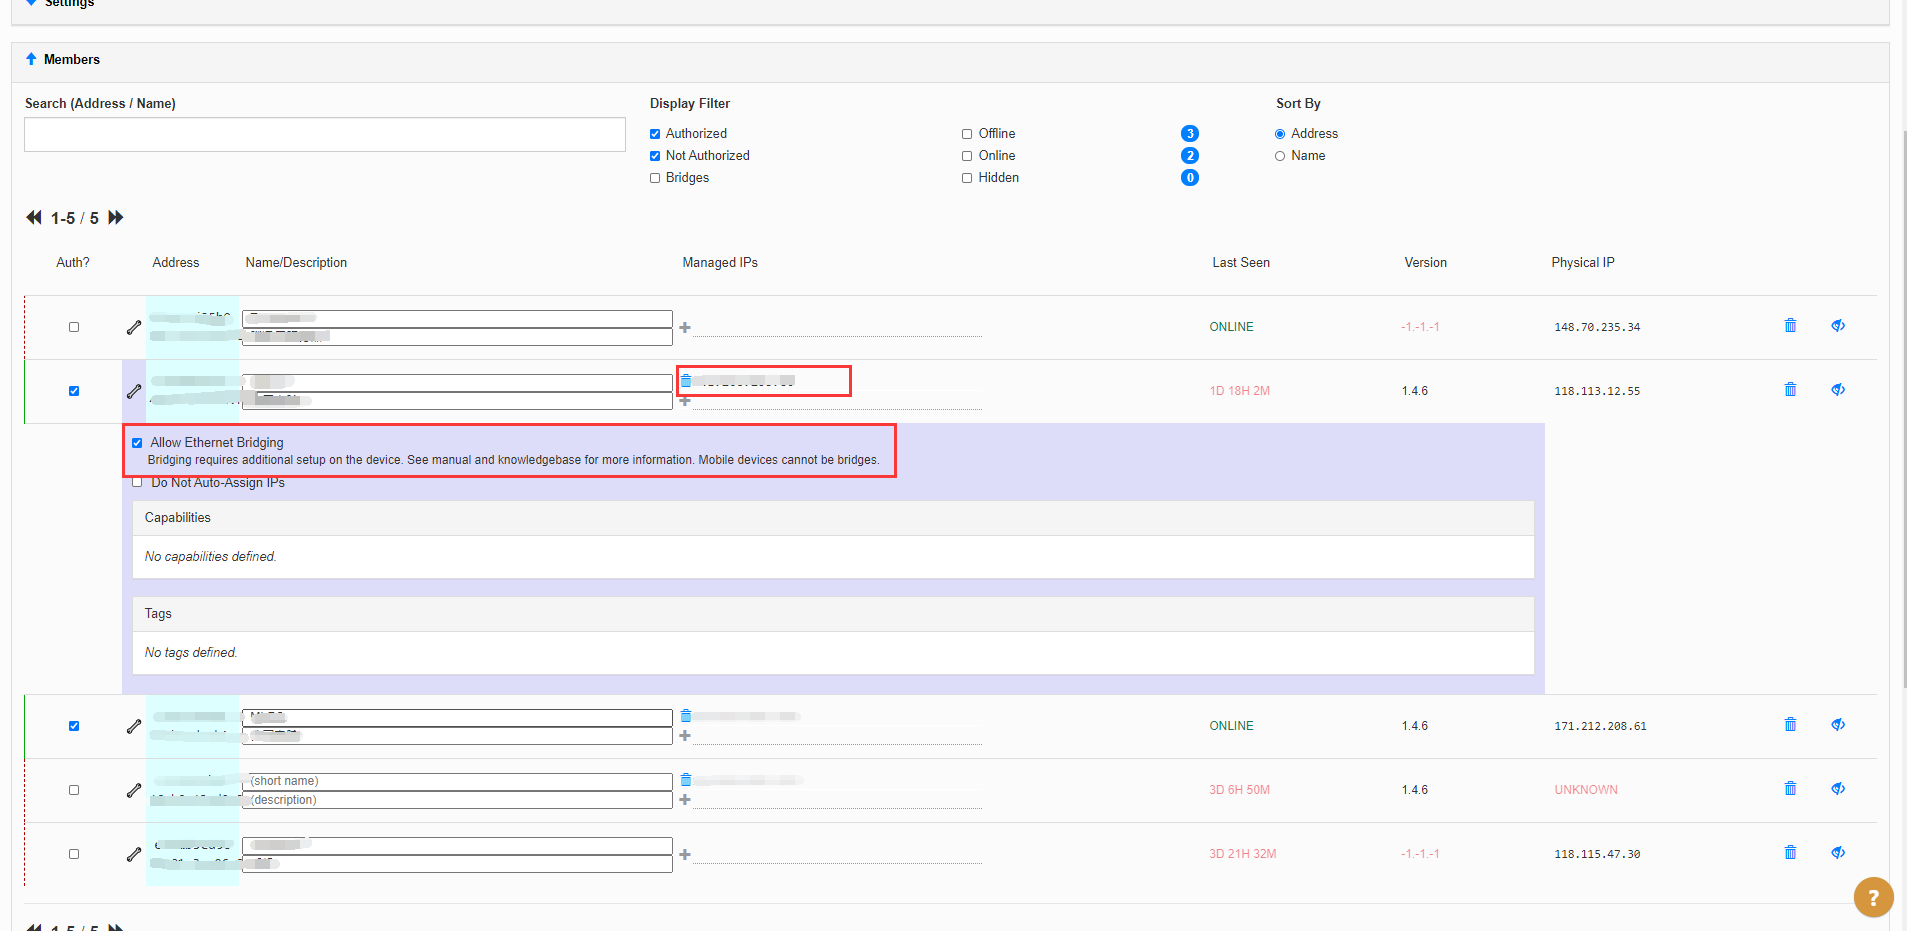Click the Search Address / Name field
The height and width of the screenshot is (931, 1907).
tap(325, 135)
